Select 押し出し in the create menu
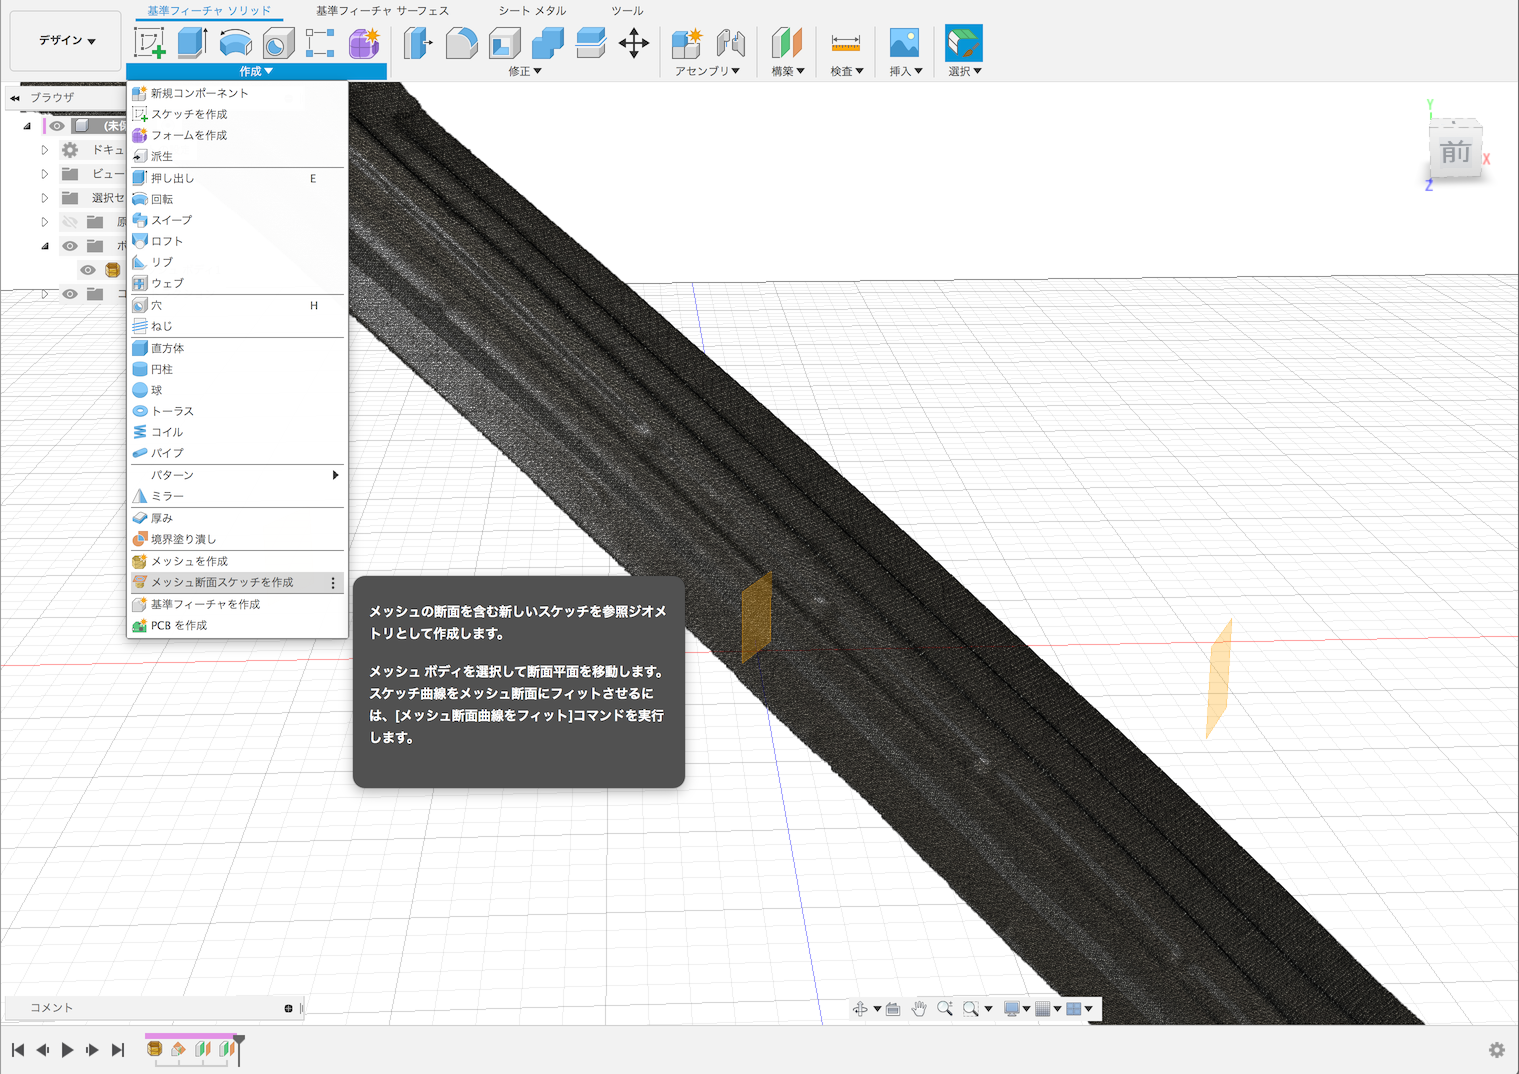1519x1074 pixels. 173,178
